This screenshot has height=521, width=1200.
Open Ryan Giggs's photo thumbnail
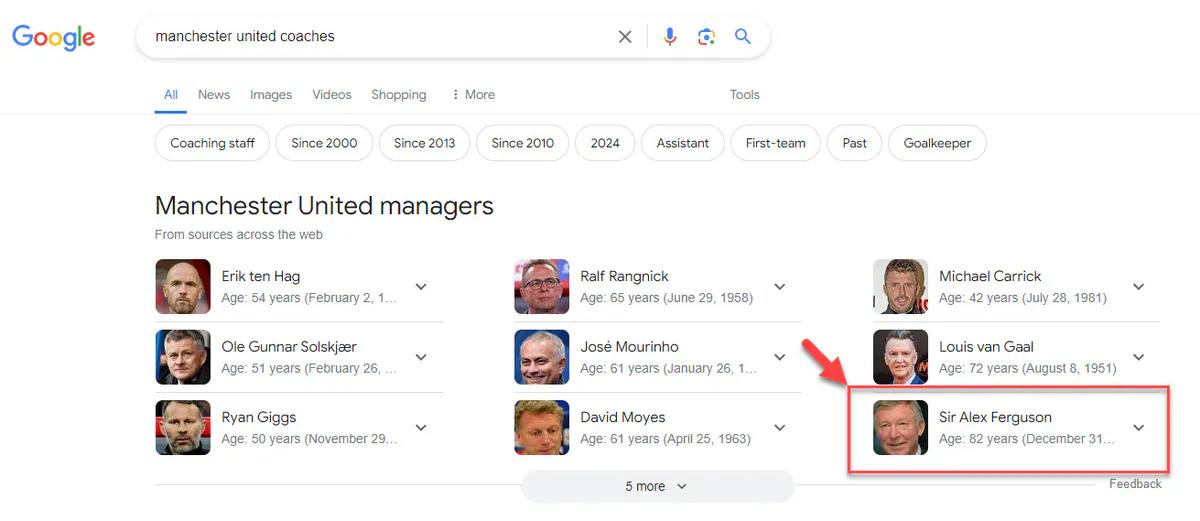point(183,428)
